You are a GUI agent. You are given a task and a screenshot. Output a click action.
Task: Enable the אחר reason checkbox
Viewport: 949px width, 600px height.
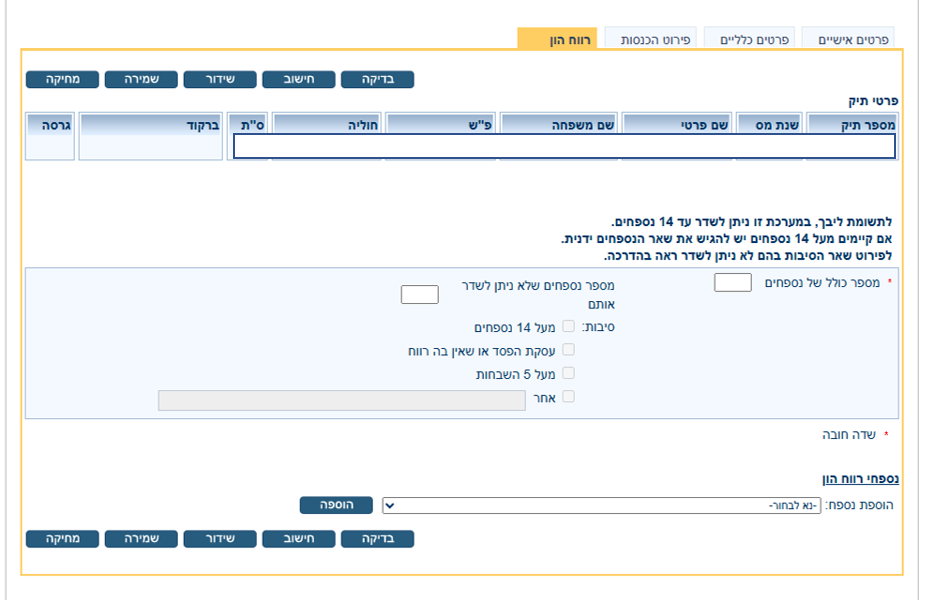pos(568,396)
